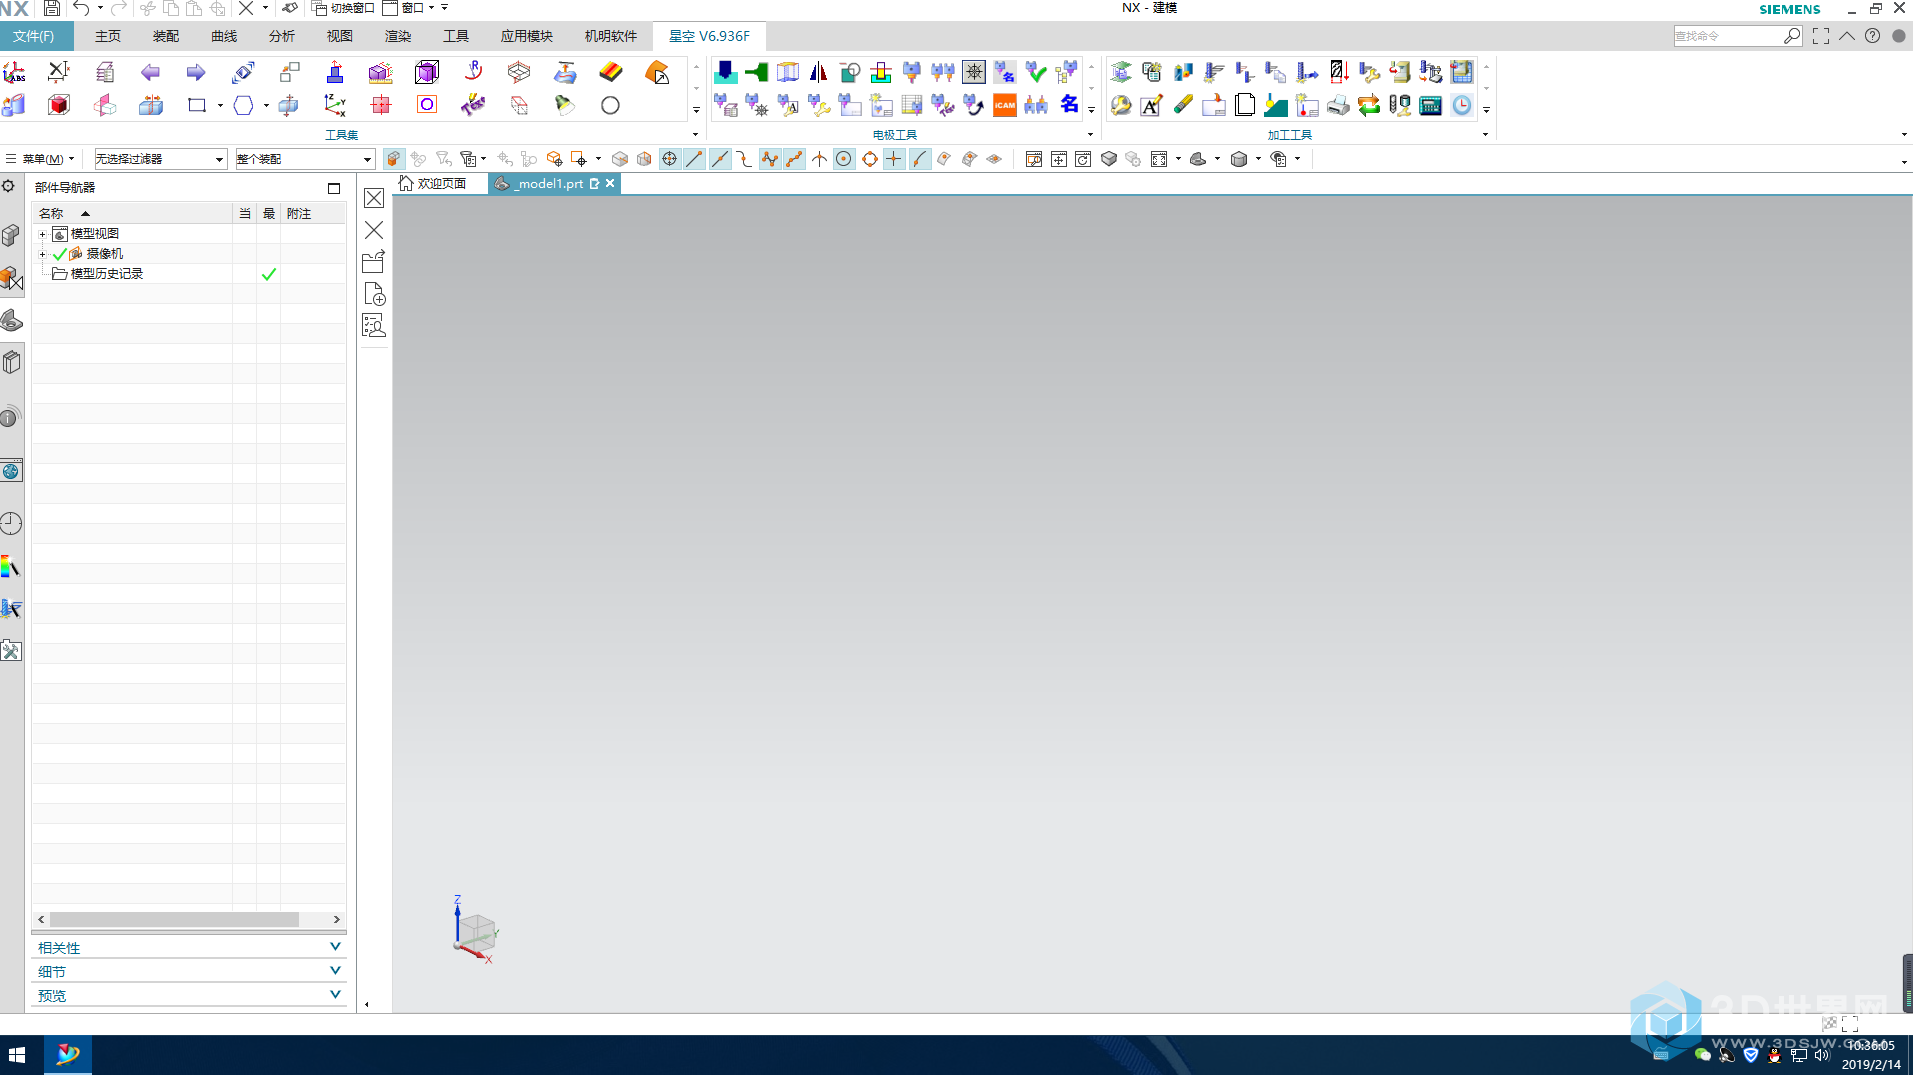The image size is (1913, 1075).
Task: Select the hexagon polygon tool
Action: (243, 105)
